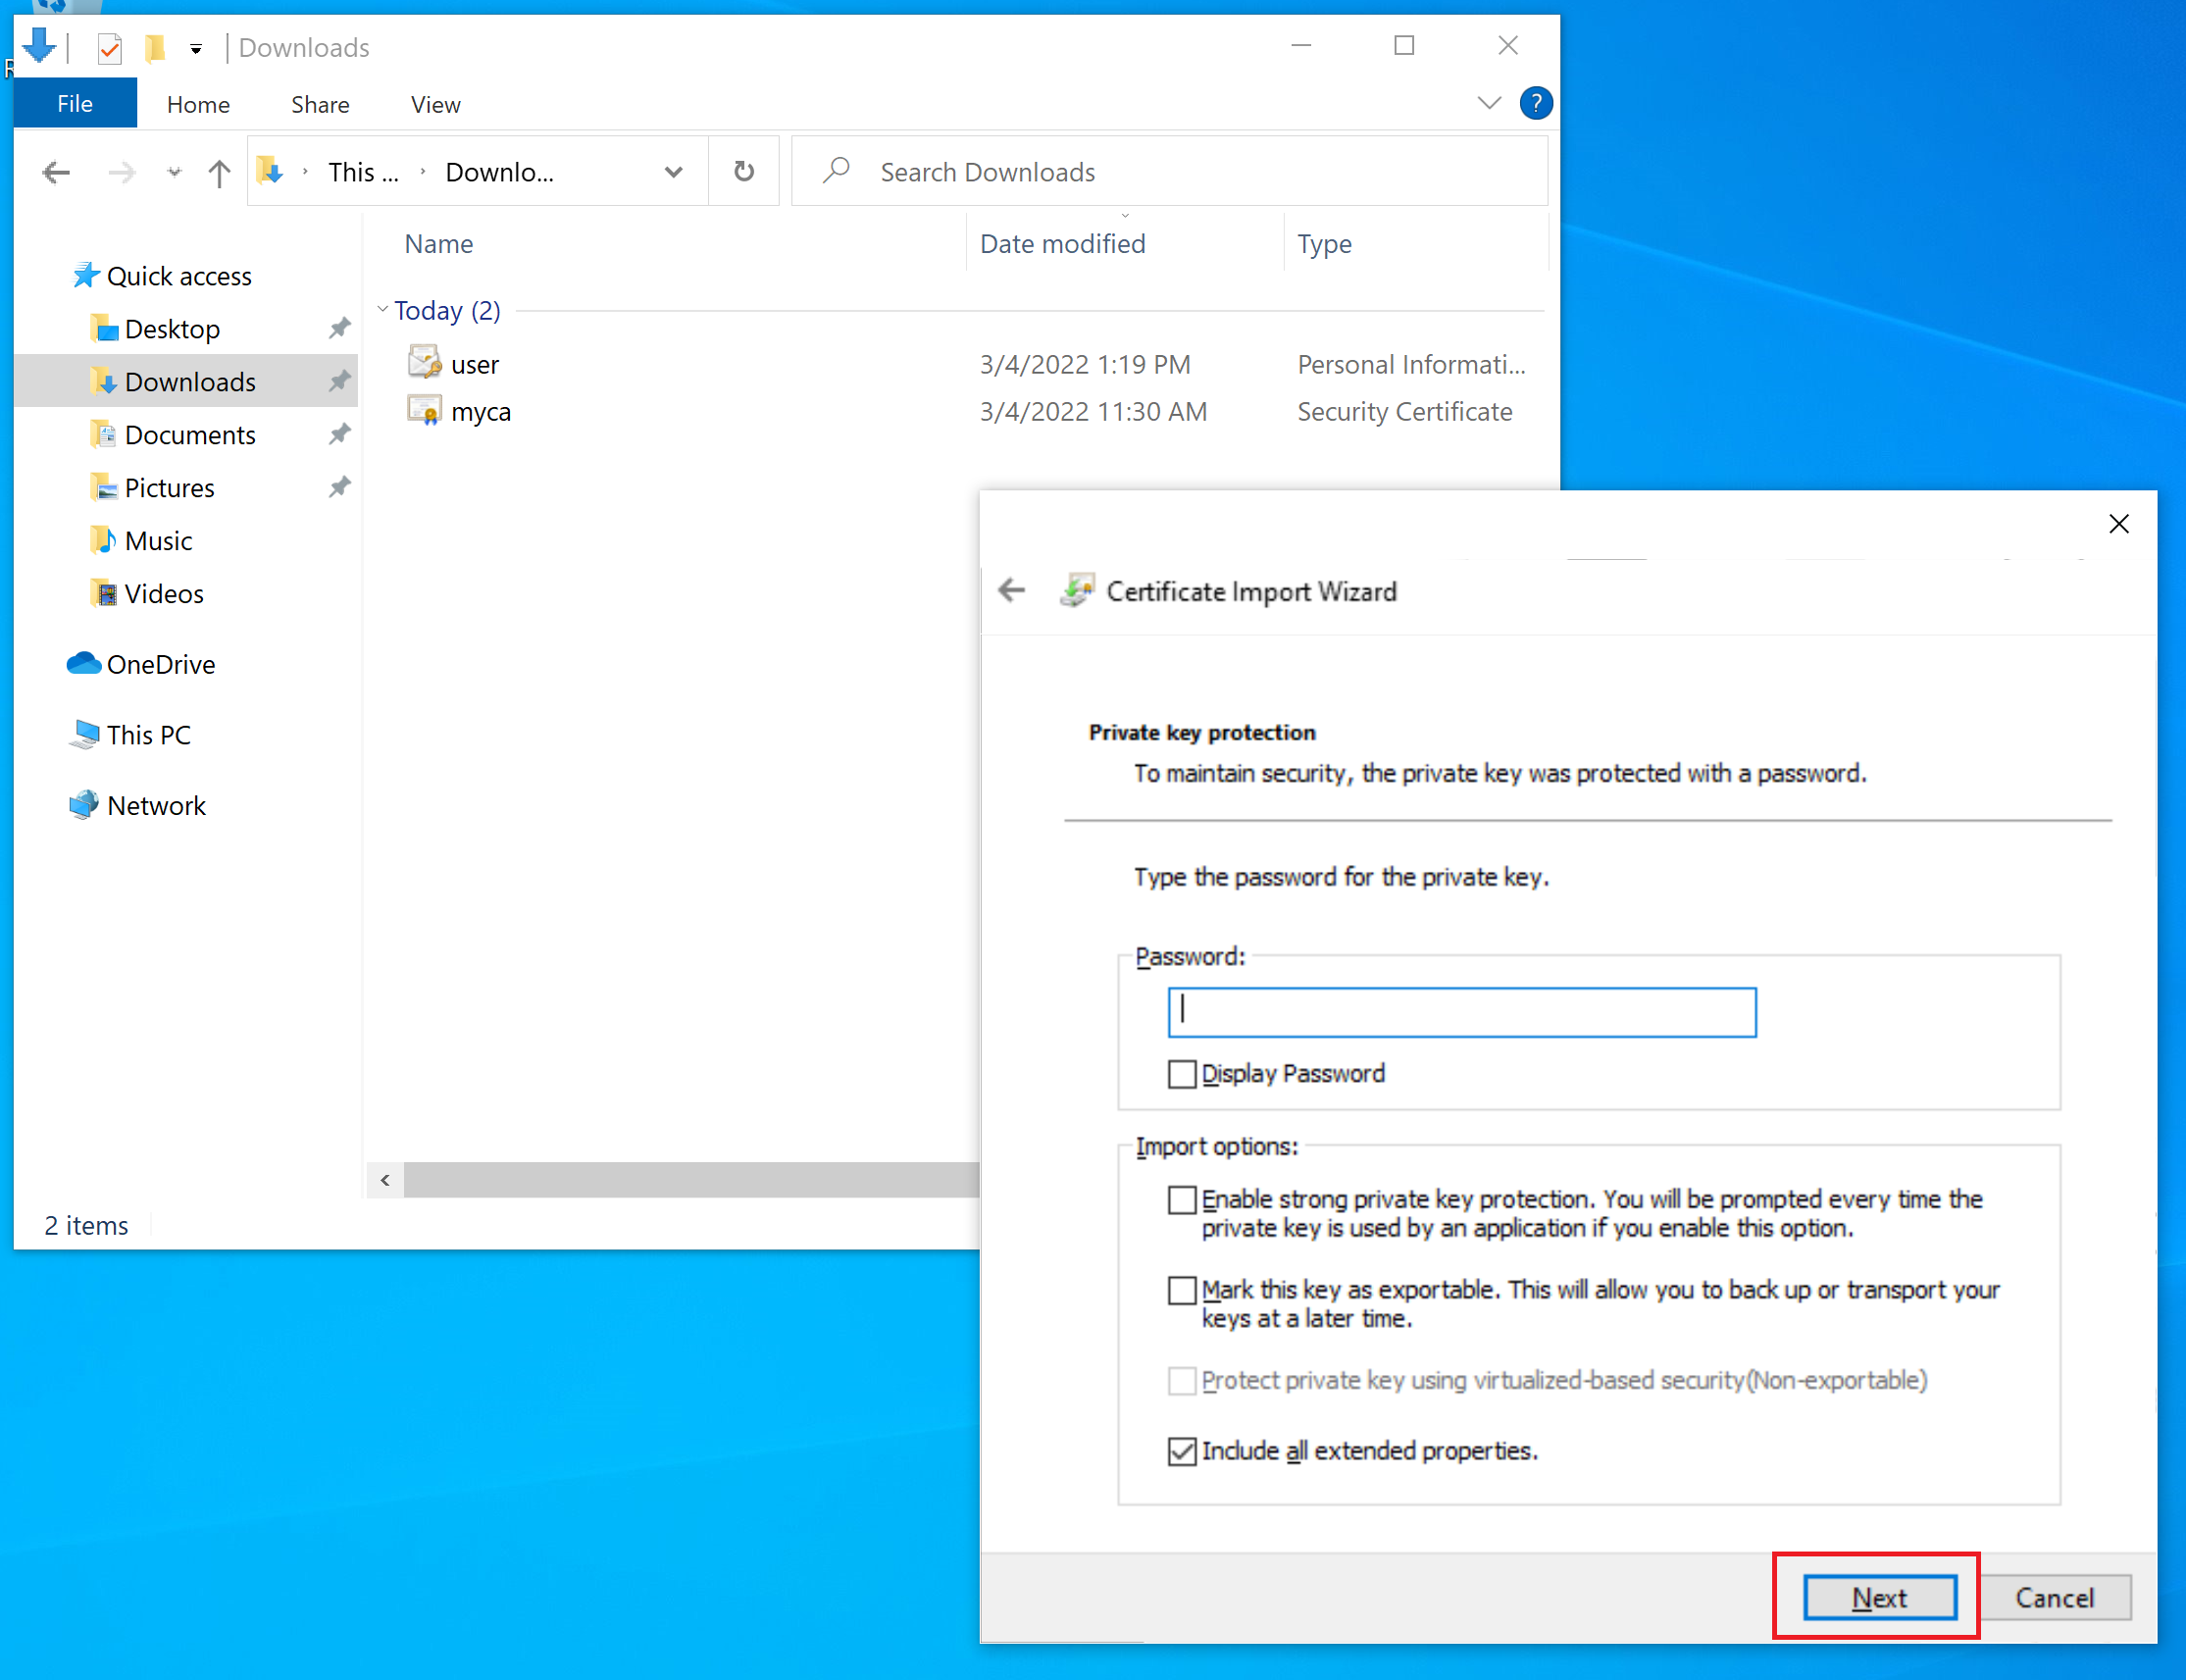Click the Explorer back navigation arrow
The width and height of the screenshot is (2186, 1680).
pos(56,173)
